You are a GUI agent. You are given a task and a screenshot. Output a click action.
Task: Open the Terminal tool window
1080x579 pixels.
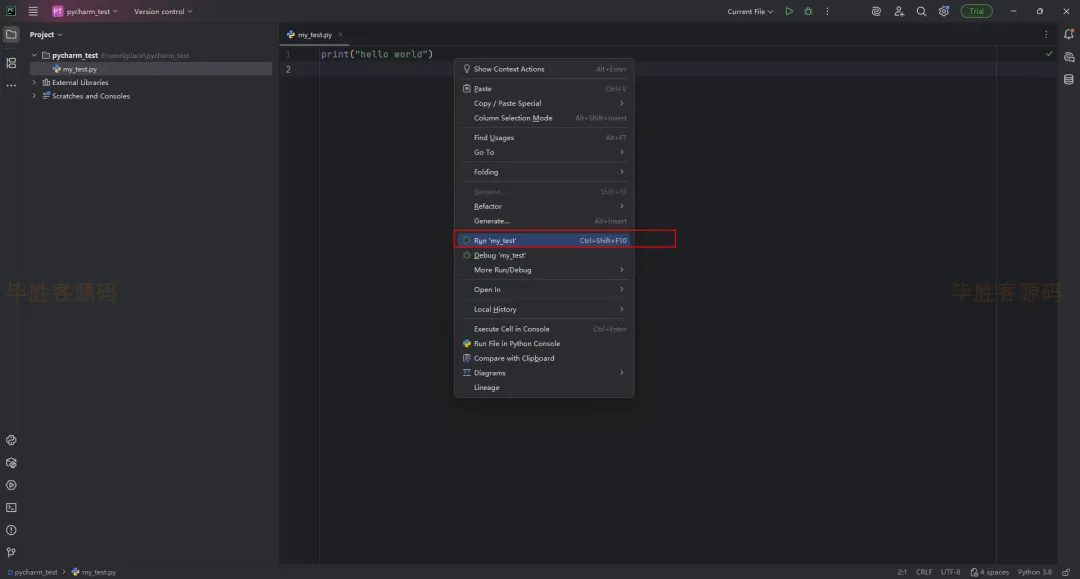(11, 508)
